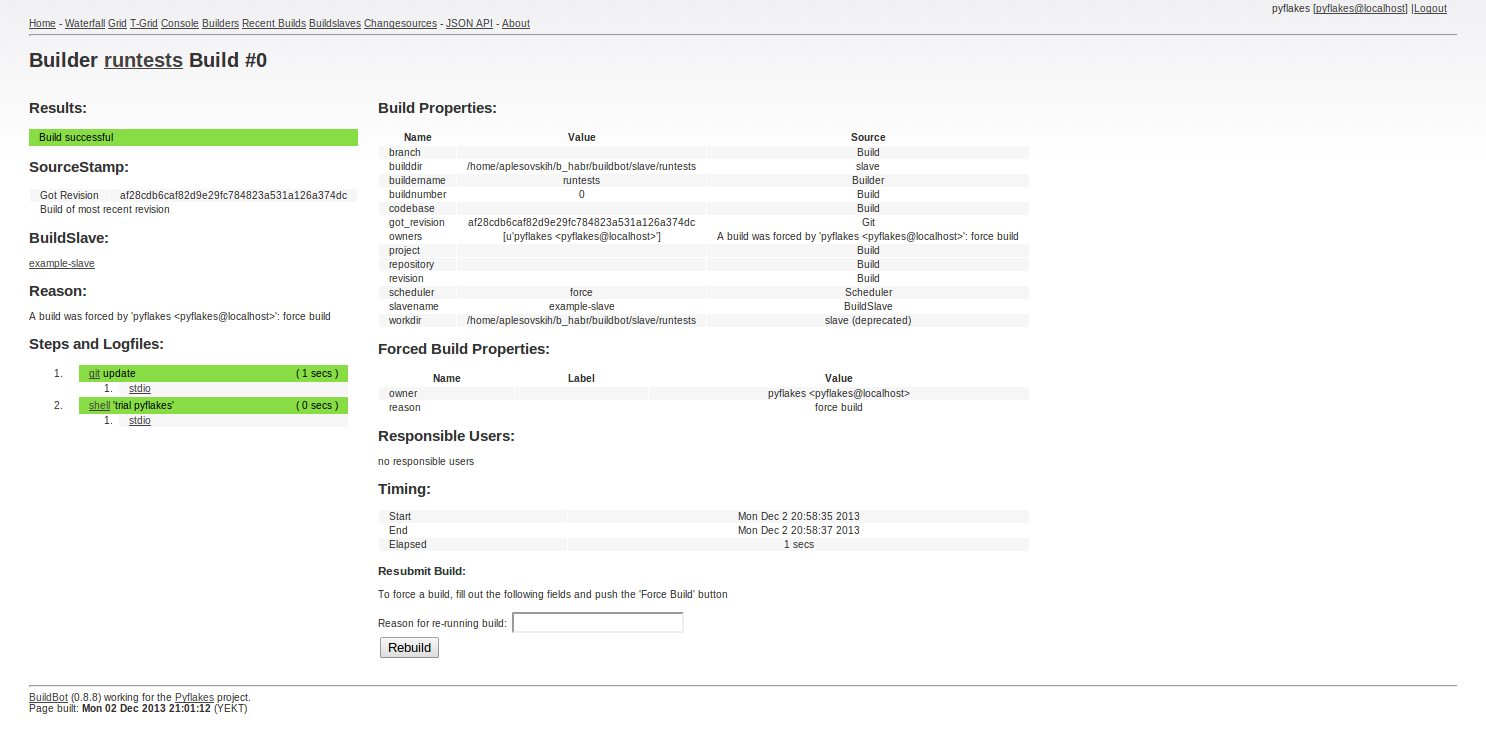Open the About page

[x=516, y=23]
